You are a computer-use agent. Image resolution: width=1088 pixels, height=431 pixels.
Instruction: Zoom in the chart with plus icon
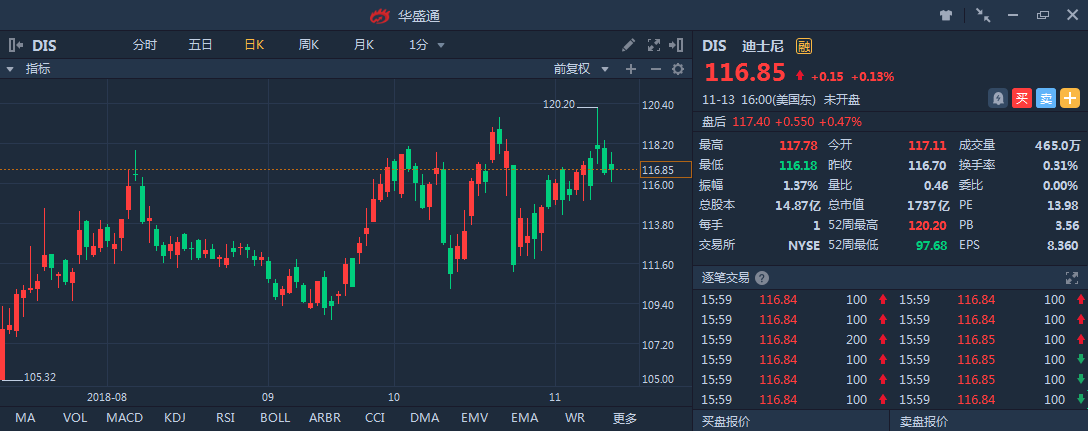631,69
